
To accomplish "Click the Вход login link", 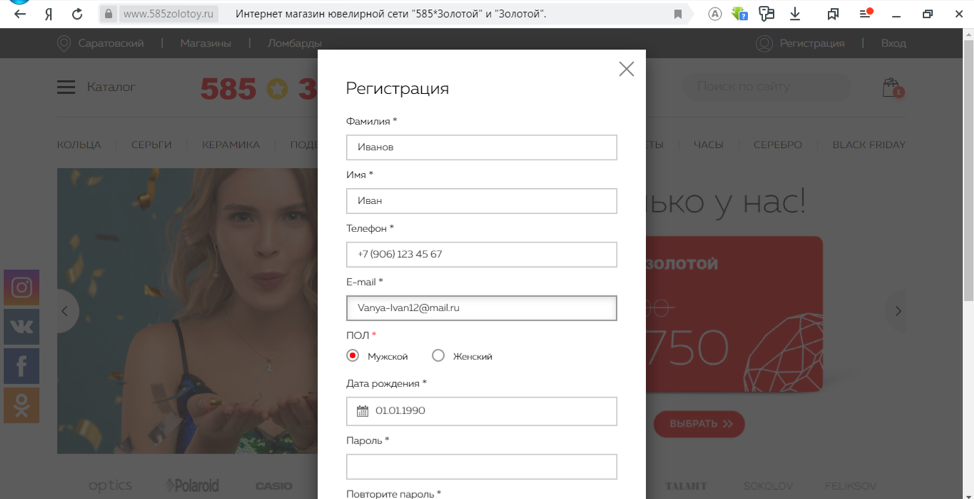I will pyautogui.click(x=893, y=43).
